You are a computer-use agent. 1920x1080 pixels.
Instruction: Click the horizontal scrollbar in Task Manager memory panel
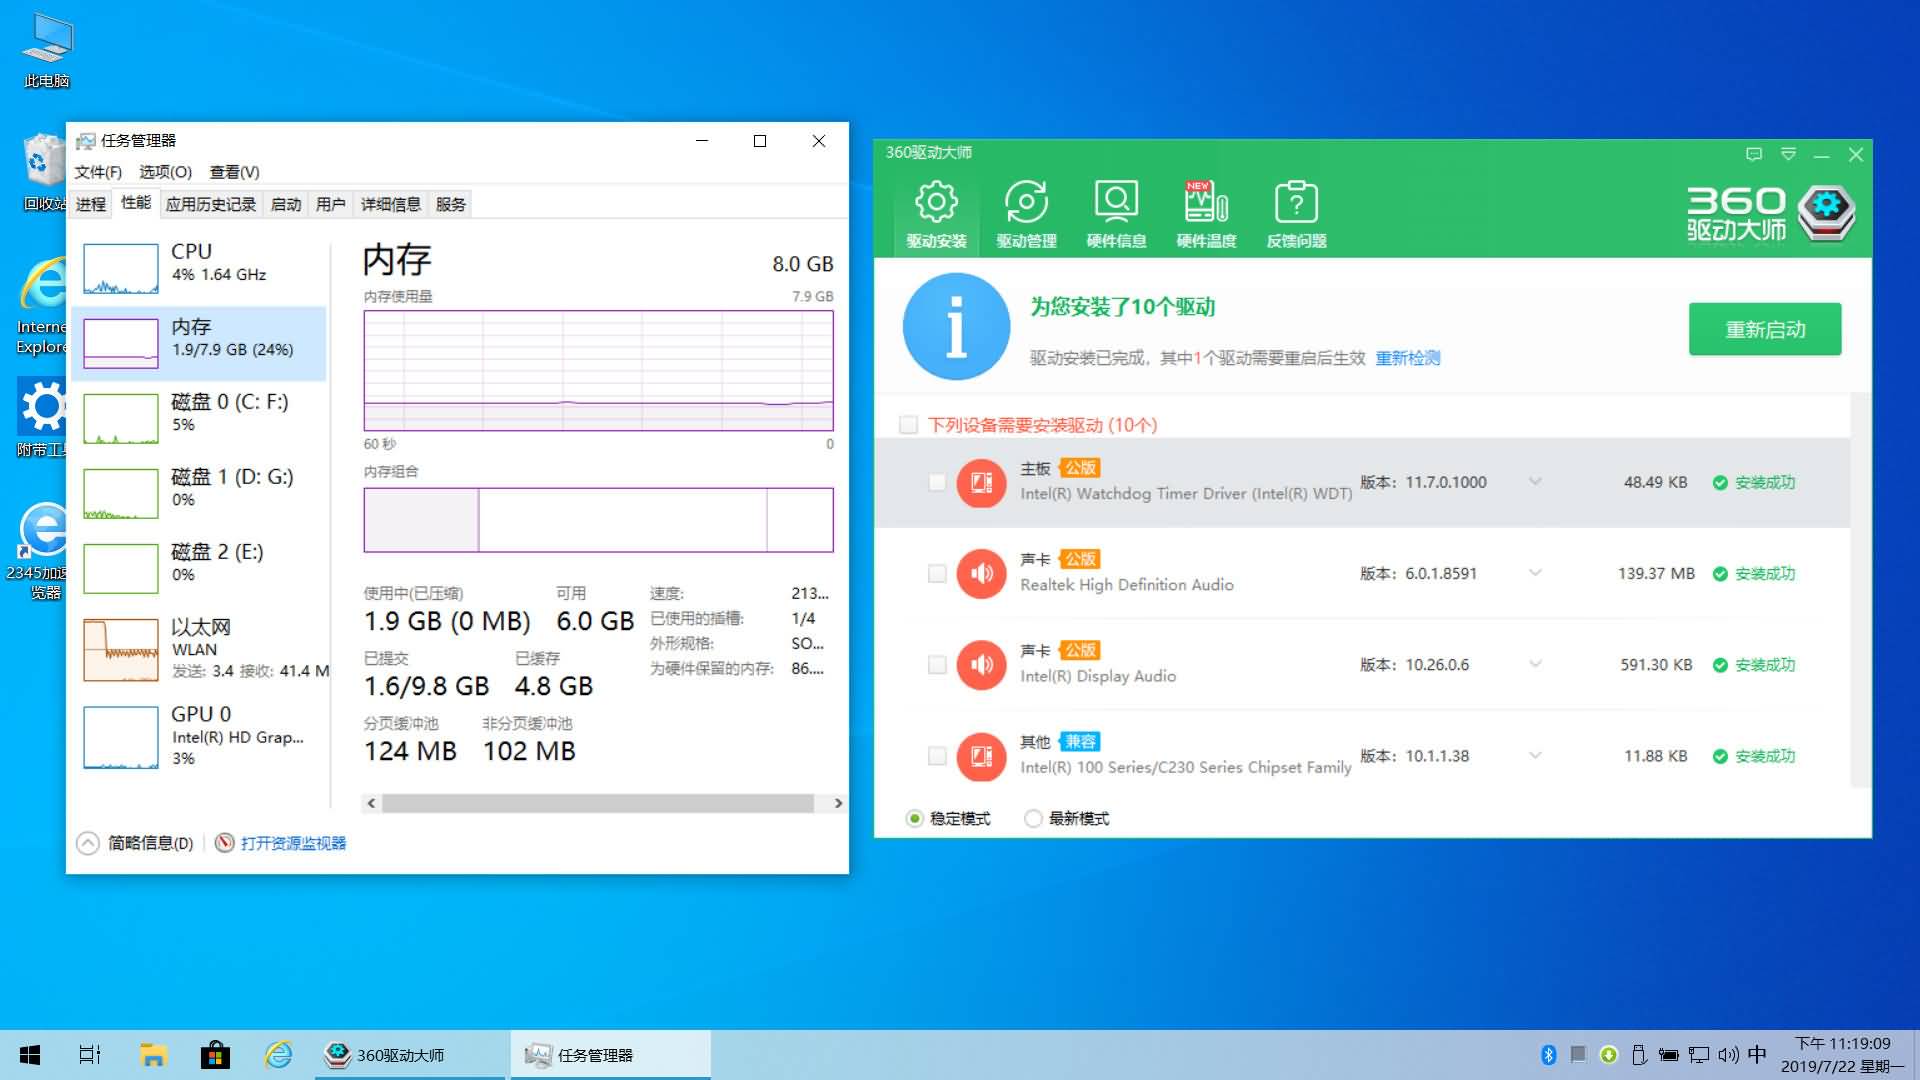pos(598,803)
